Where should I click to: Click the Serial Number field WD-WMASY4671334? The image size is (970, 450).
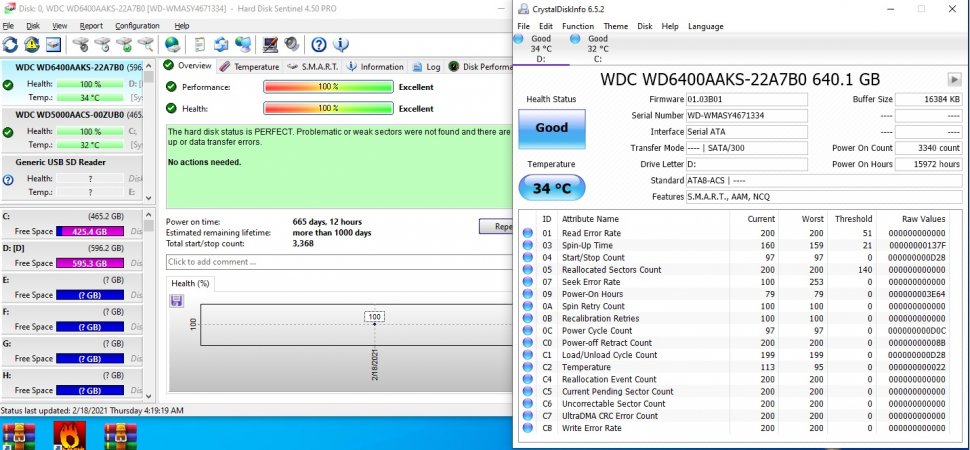coord(746,116)
